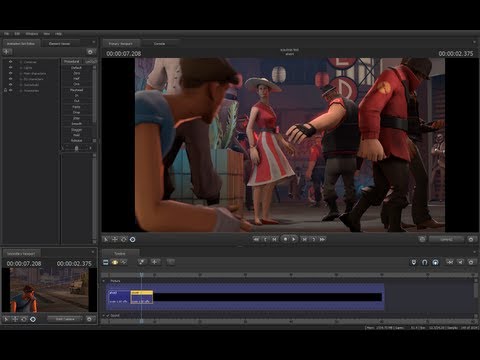Toggle visibility eye for Main characters group

[x=11, y=73]
